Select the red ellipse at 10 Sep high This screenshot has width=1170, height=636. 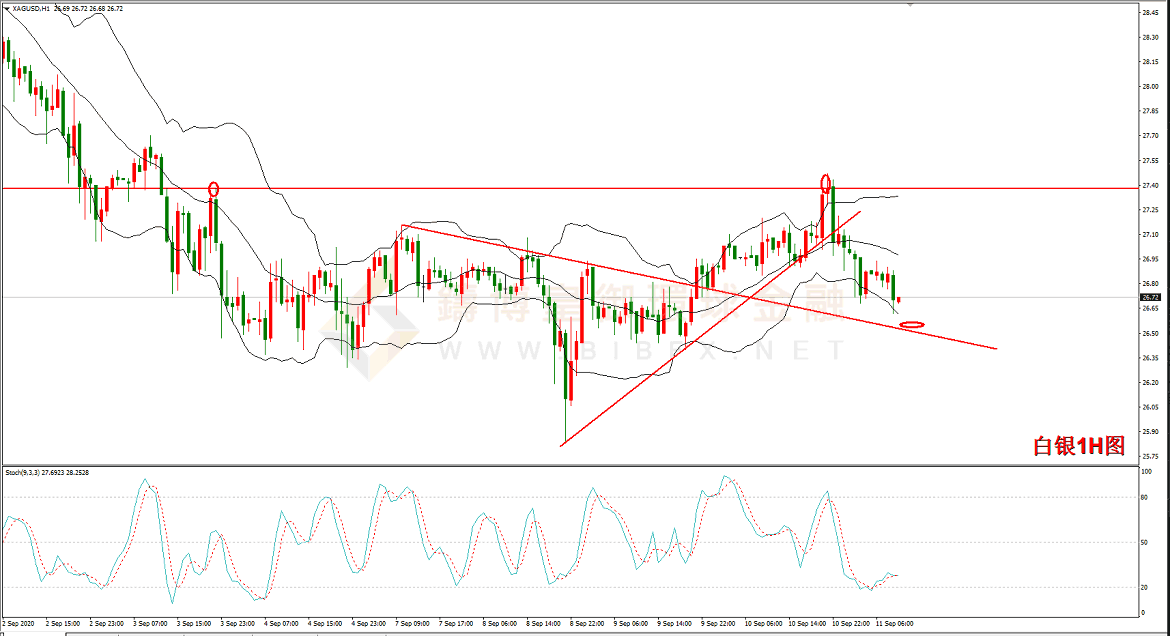click(826, 183)
